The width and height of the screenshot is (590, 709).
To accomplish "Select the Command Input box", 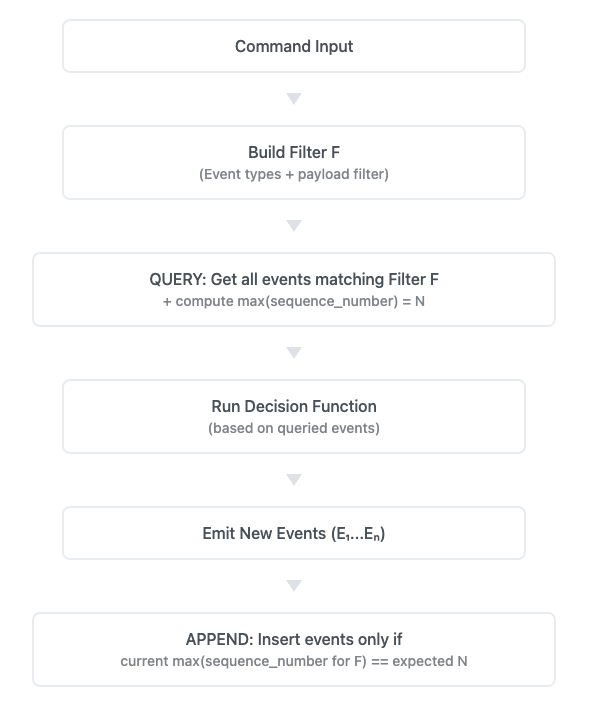I will (294, 46).
